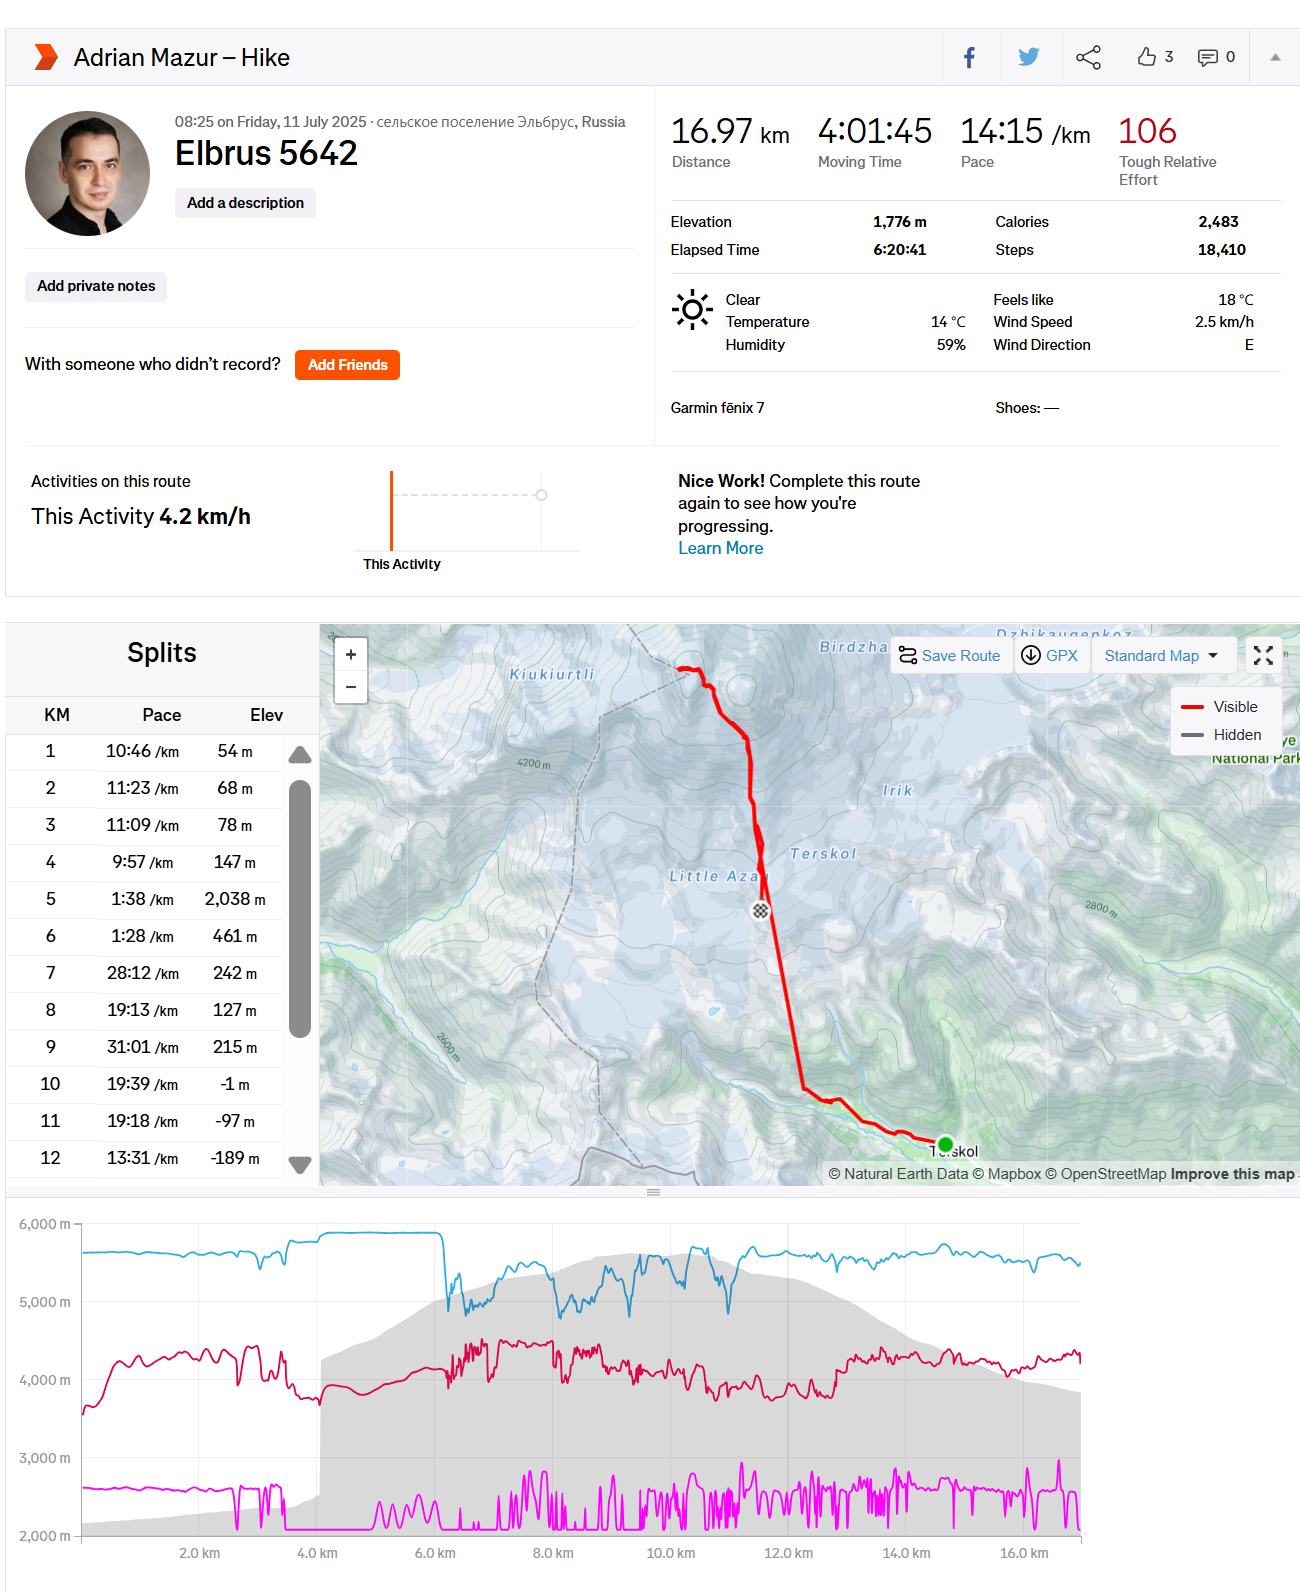
Task: Open Standard Map style dropdown
Action: (x=1162, y=656)
